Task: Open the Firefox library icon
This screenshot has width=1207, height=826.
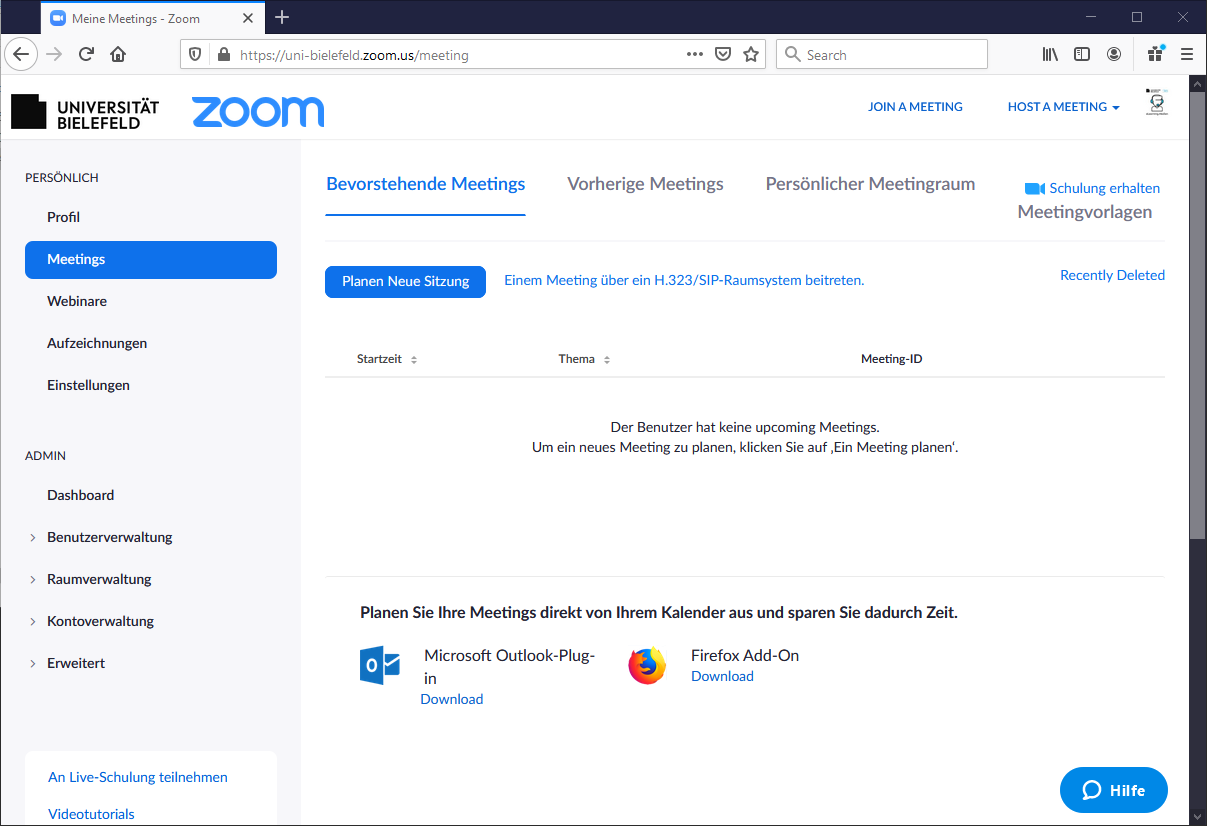Action: tap(1050, 55)
